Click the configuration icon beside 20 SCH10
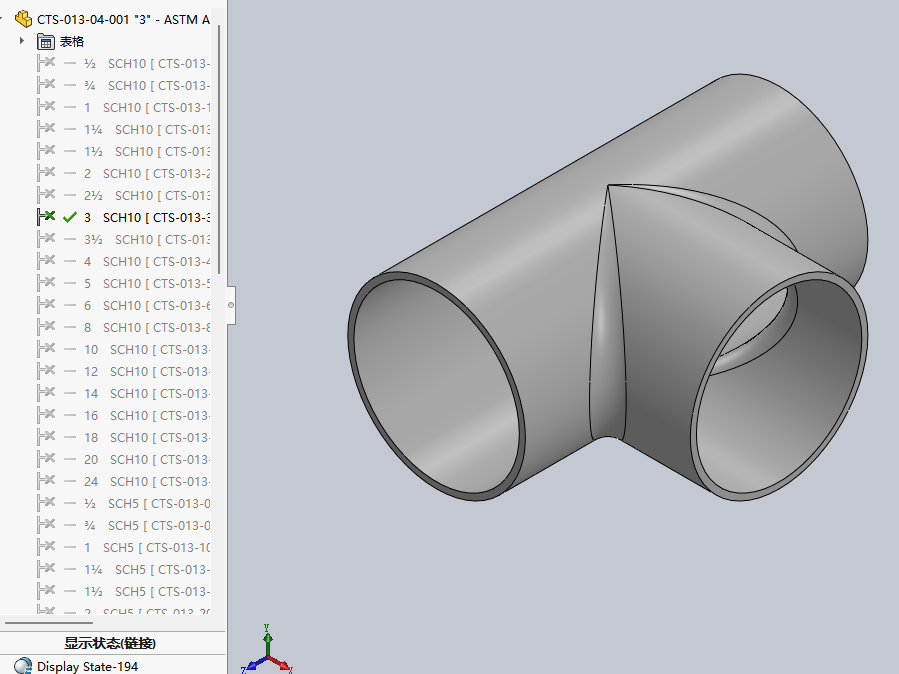 [x=46, y=460]
